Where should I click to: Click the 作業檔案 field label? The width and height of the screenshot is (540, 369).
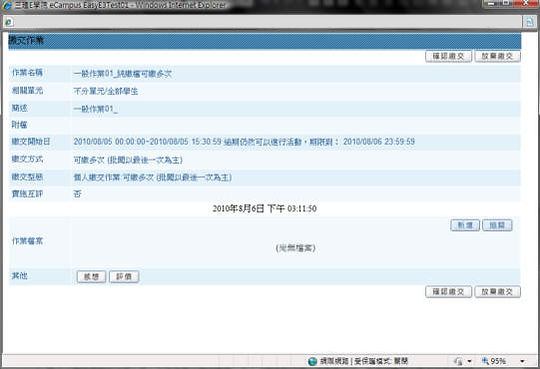[x=27, y=241]
